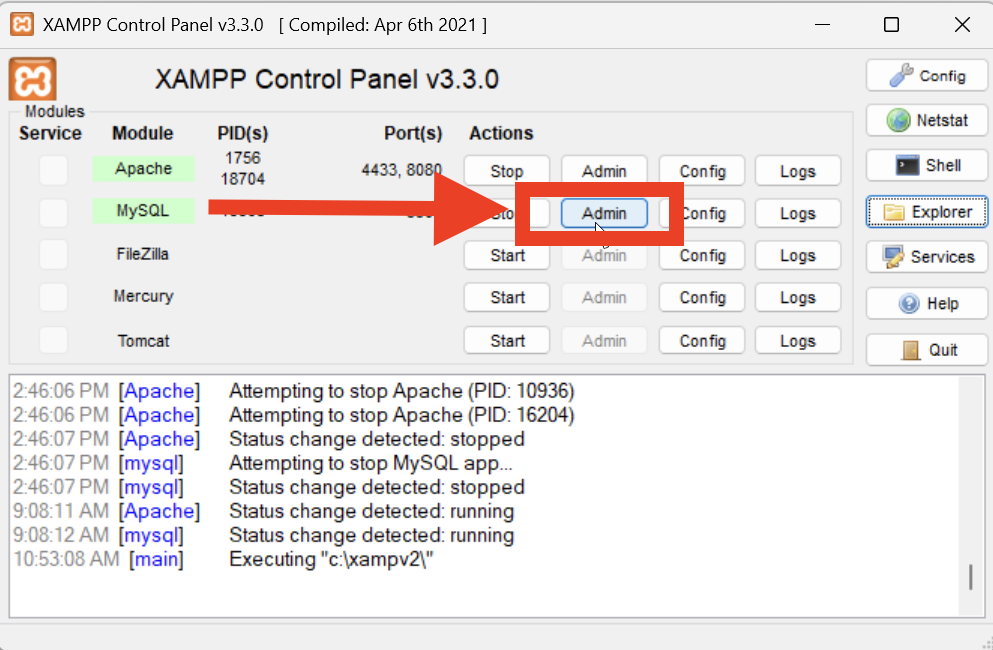
Task: Open Netstat via the globe icon
Action: pos(927,120)
